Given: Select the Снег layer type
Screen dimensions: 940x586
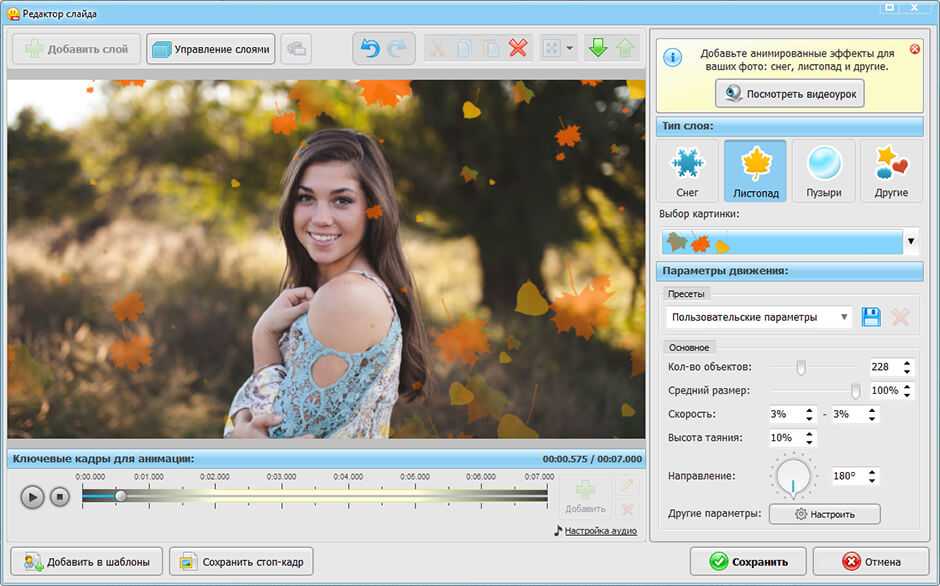Looking at the screenshot, I should tap(688, 171).
